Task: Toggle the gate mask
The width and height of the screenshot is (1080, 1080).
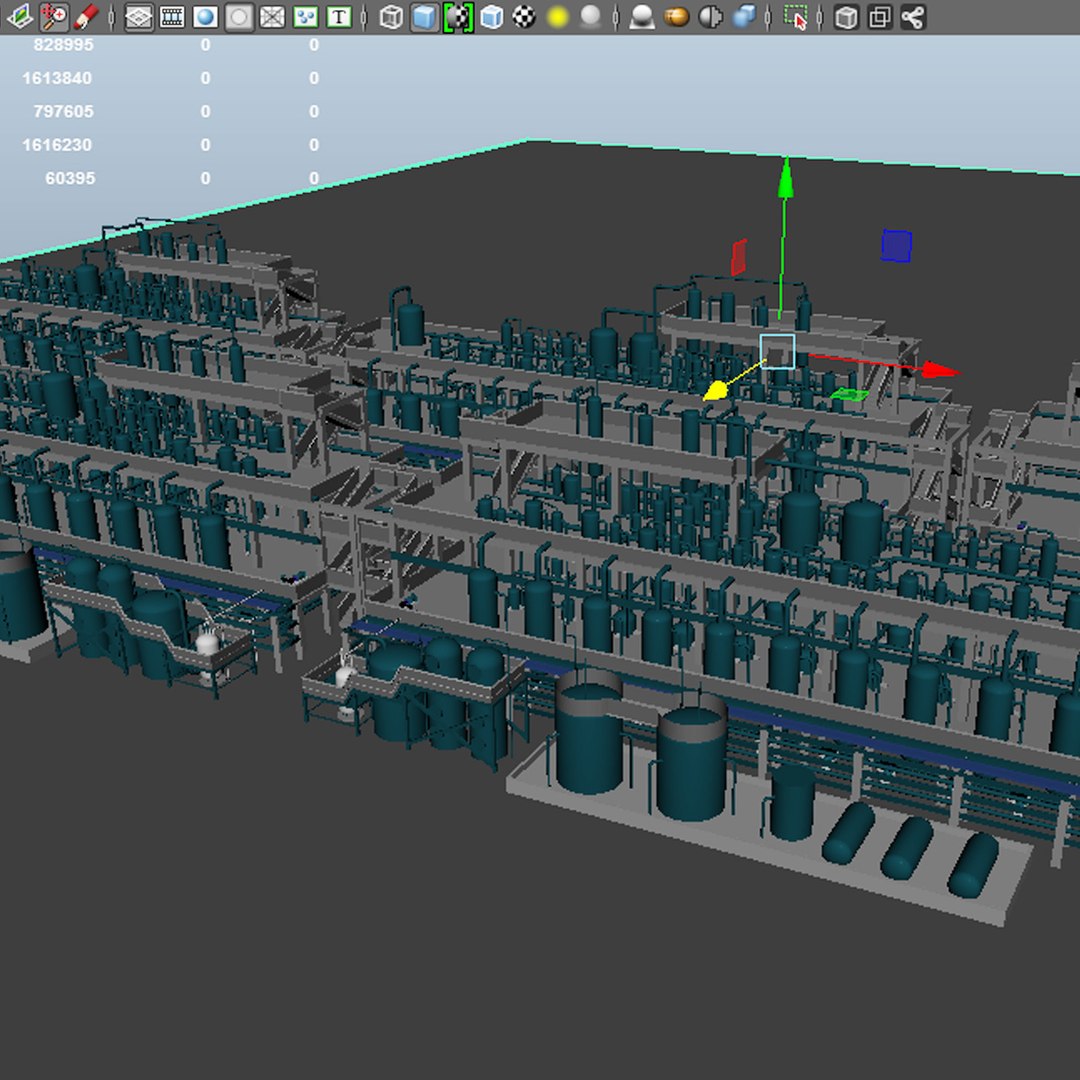Action: pyautogui.click(x=239, y=17)
